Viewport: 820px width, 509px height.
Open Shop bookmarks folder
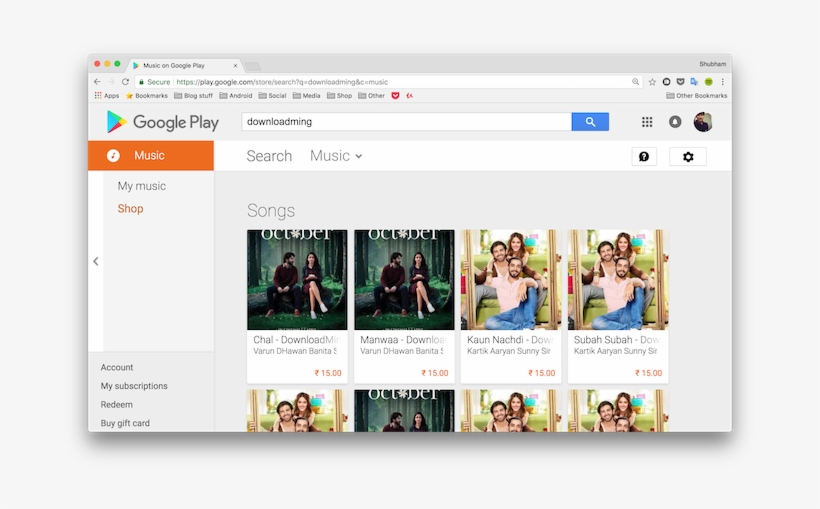tap(339, 96)
